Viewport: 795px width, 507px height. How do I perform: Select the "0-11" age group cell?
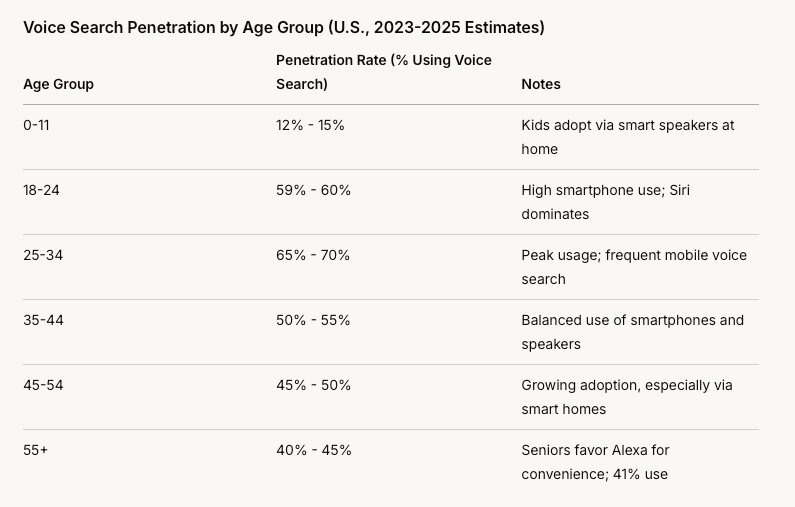(37, 125)
